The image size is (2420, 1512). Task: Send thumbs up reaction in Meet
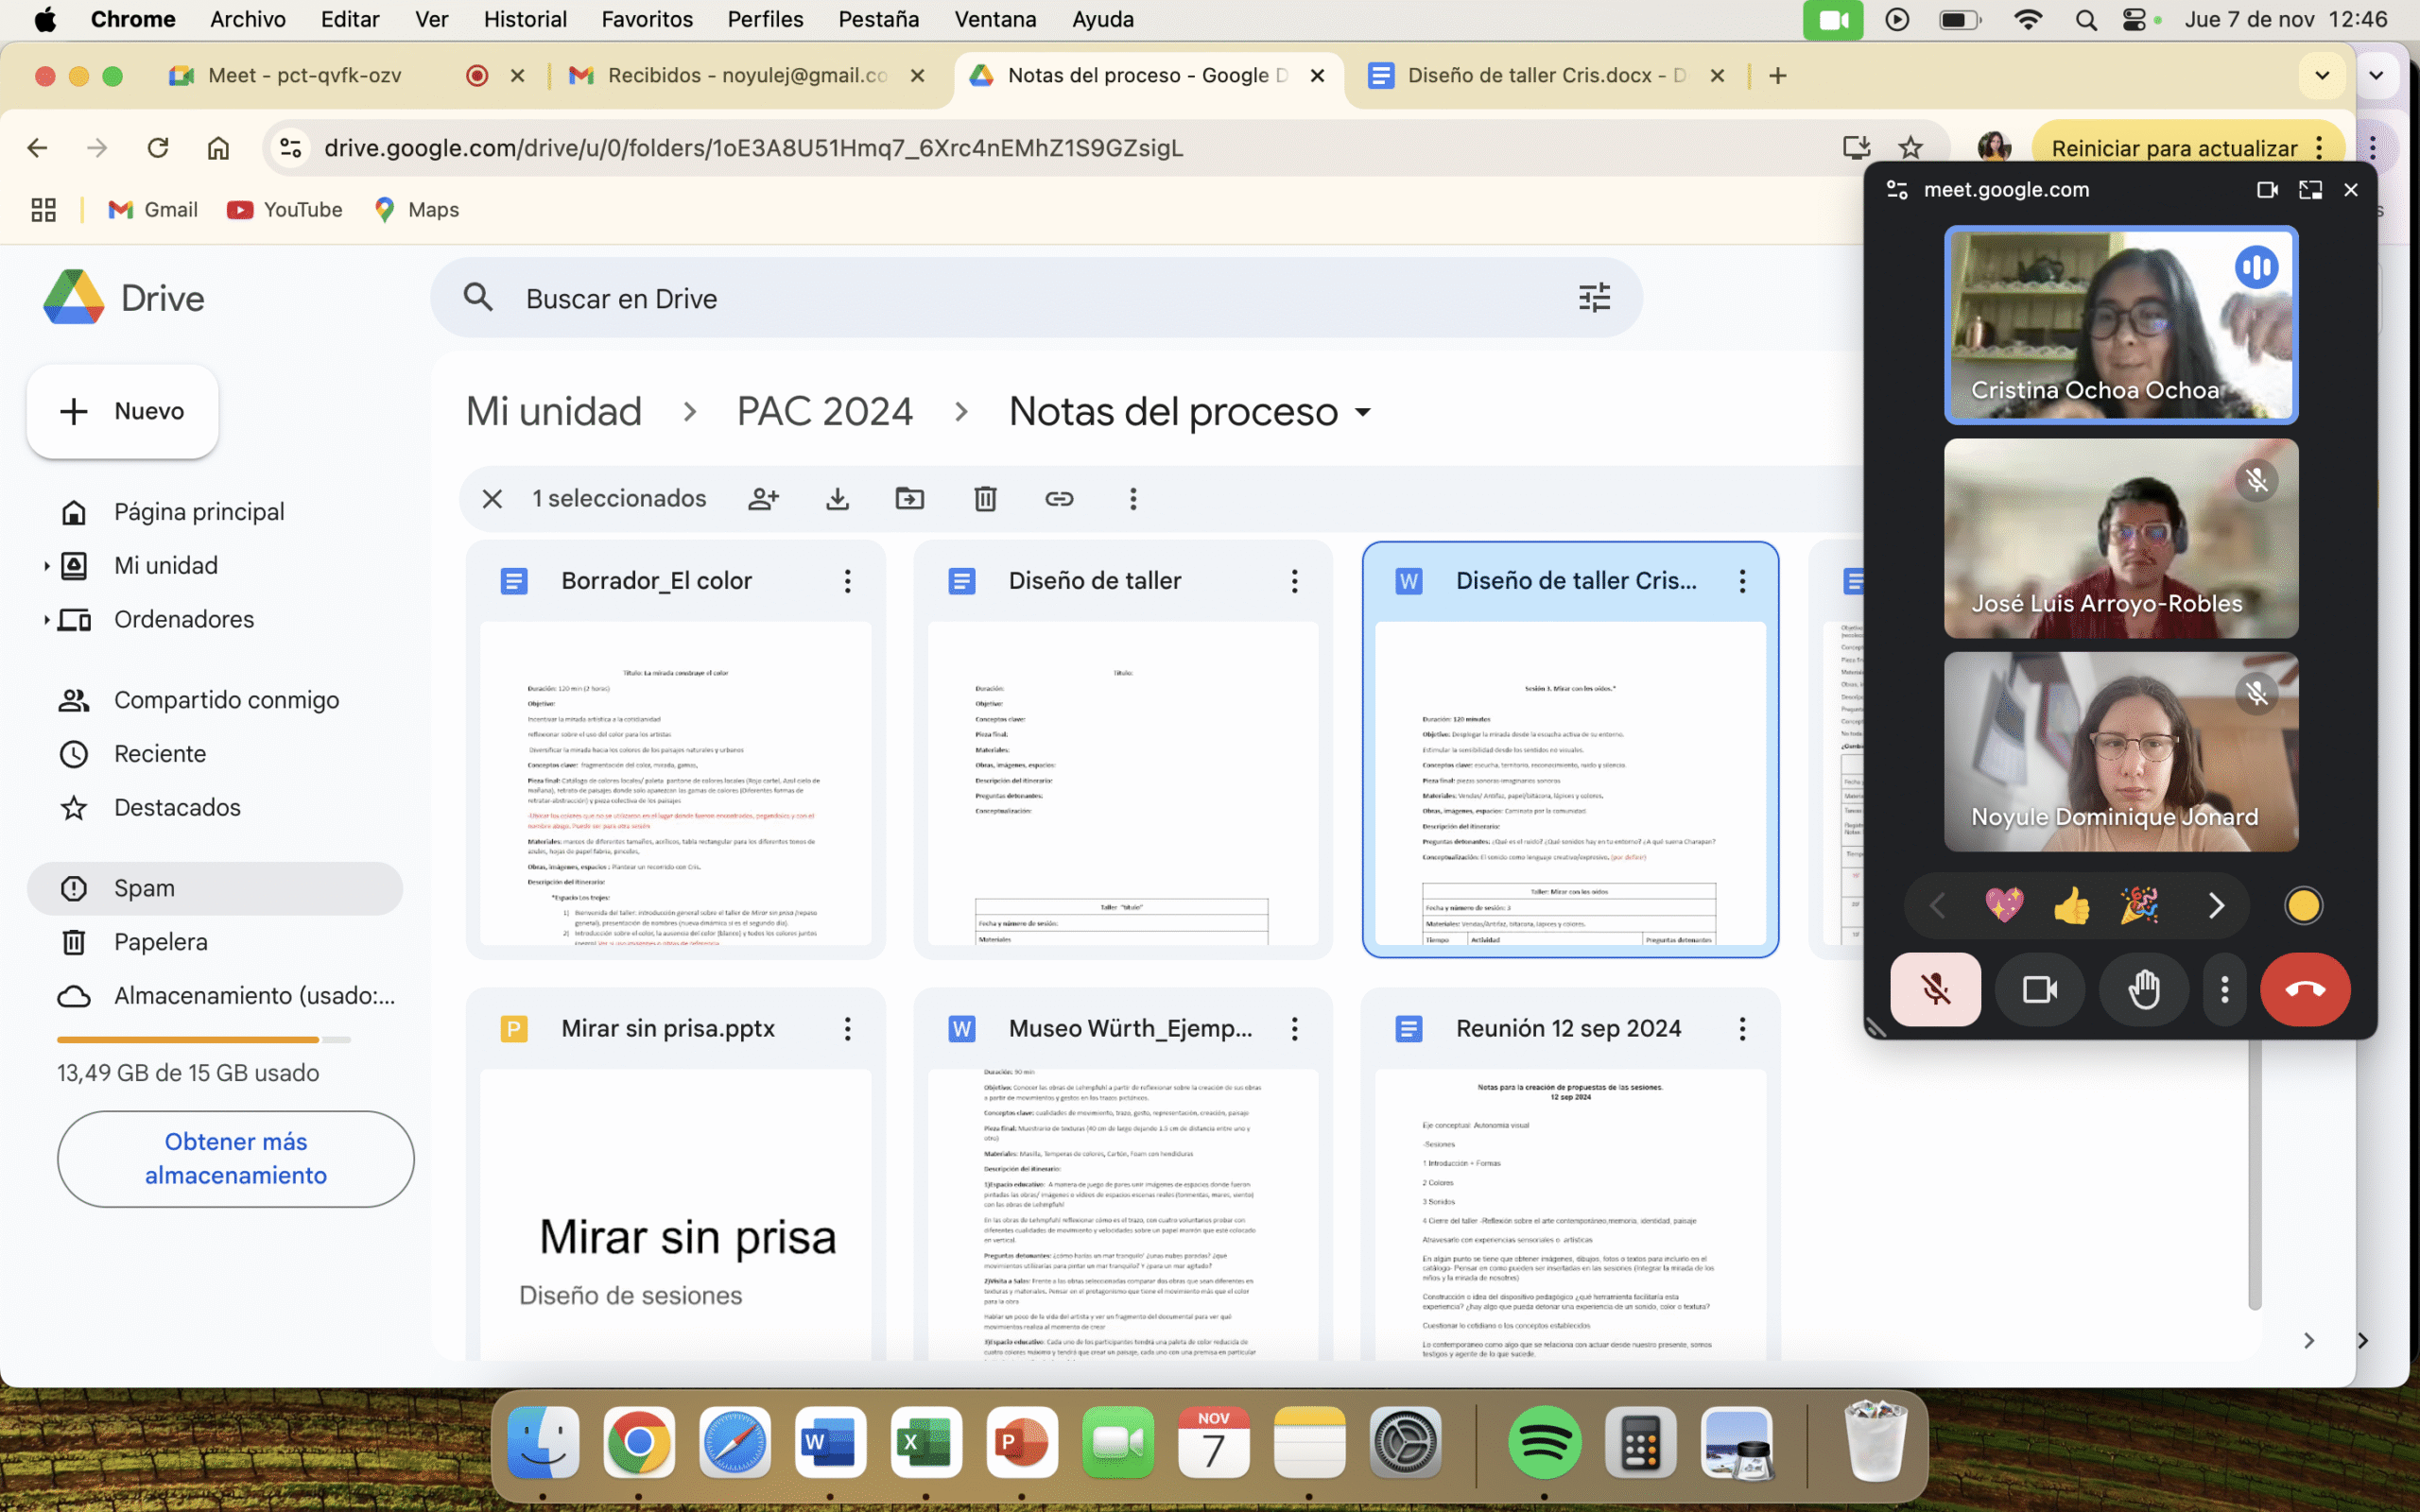[2071, 906]
